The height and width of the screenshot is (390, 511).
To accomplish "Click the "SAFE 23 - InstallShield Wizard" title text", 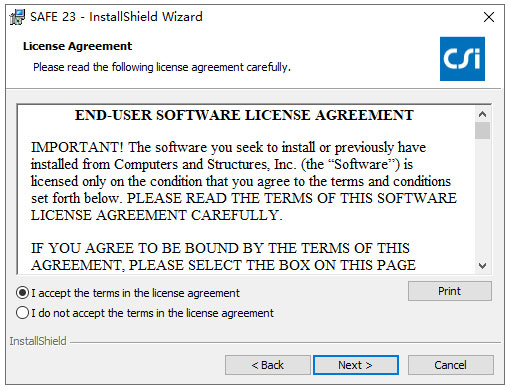I will tap(116, 17).
